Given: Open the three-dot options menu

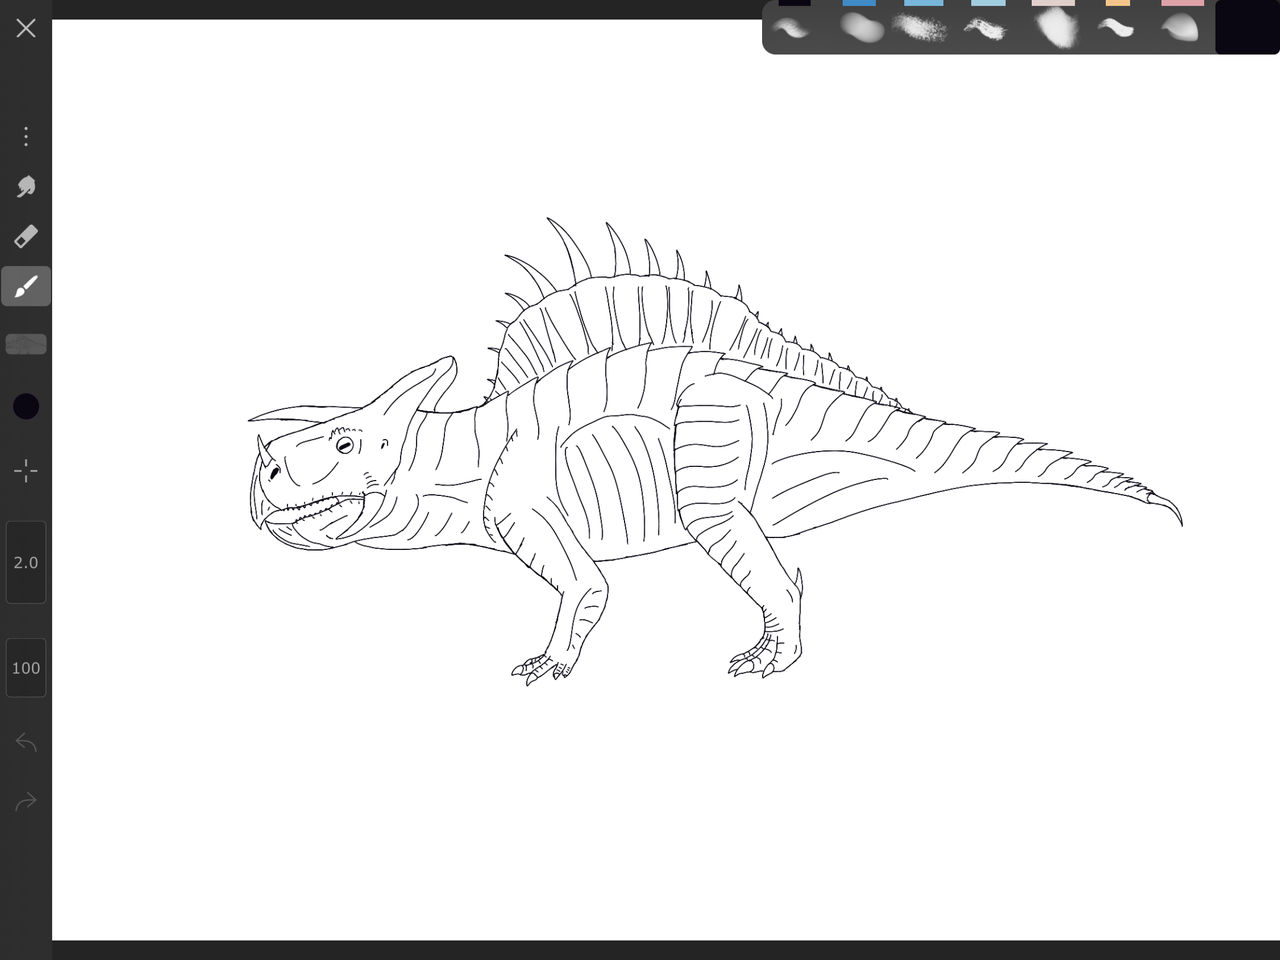Looking at the screenshot, I should [26, 136].
